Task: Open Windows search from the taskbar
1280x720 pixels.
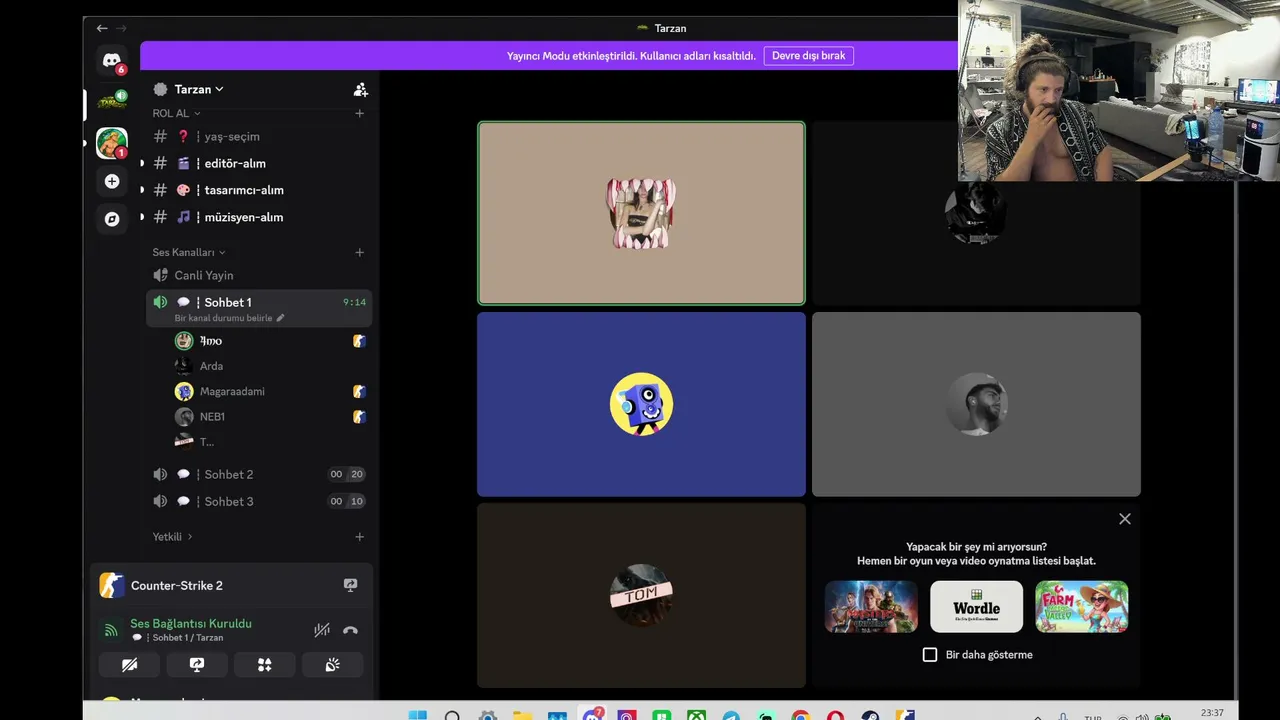Action: (x=452, y=715)
